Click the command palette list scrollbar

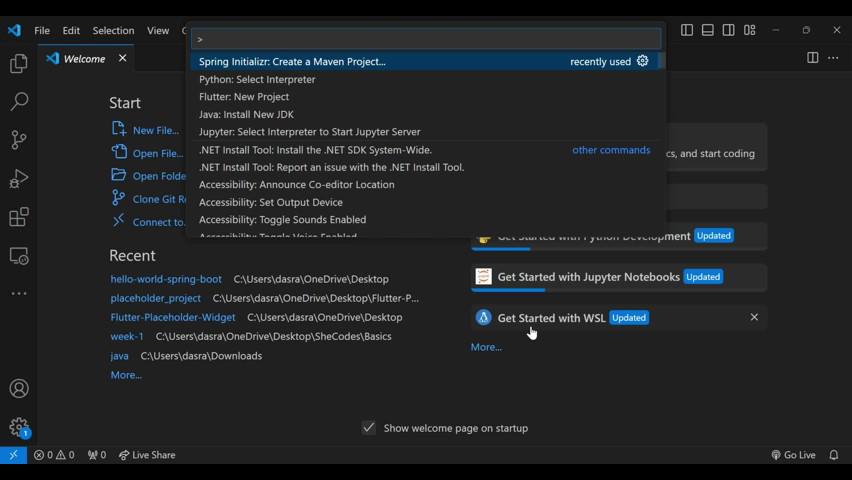coord(661,61)
